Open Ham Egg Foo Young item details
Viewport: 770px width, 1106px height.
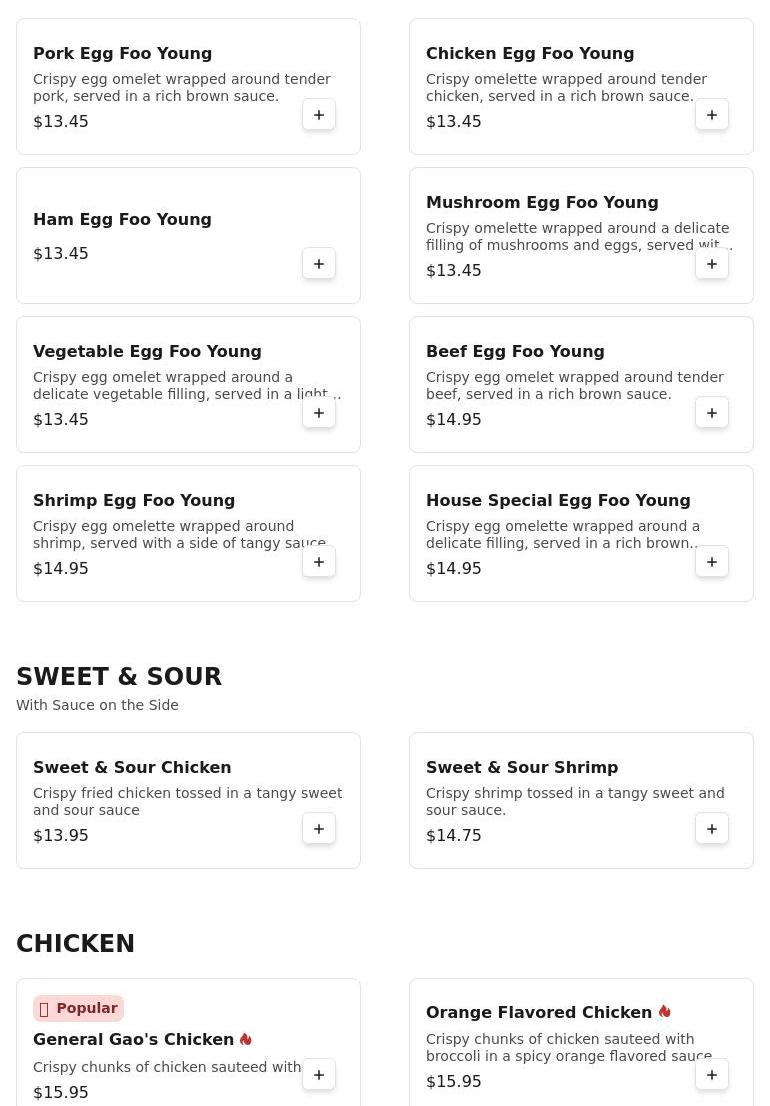(x=122, y=220)
